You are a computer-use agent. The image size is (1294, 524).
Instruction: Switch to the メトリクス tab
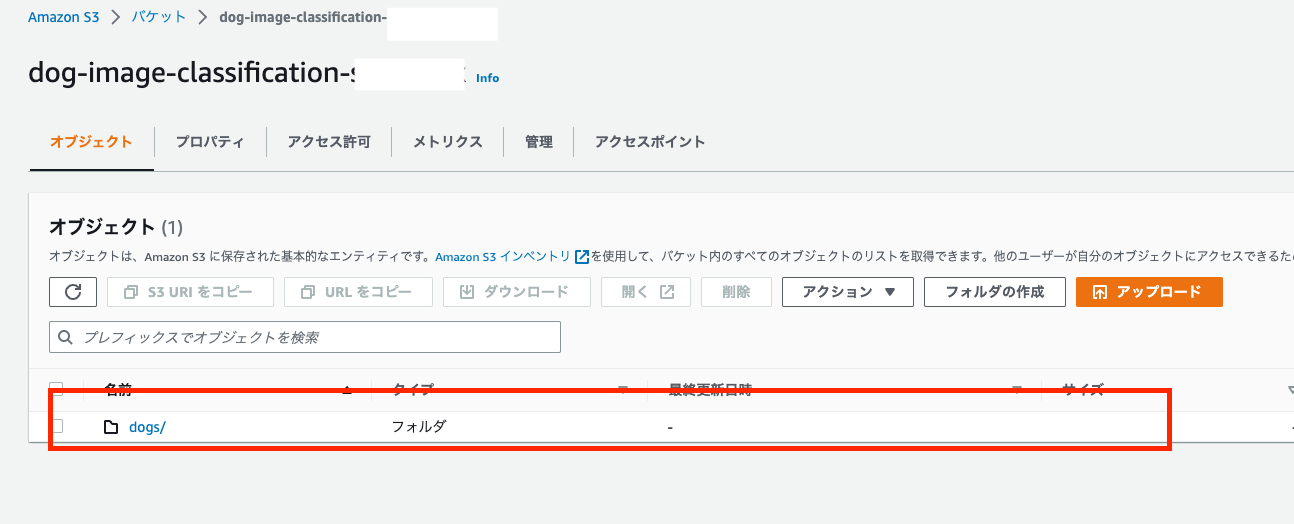coord(448,142)
